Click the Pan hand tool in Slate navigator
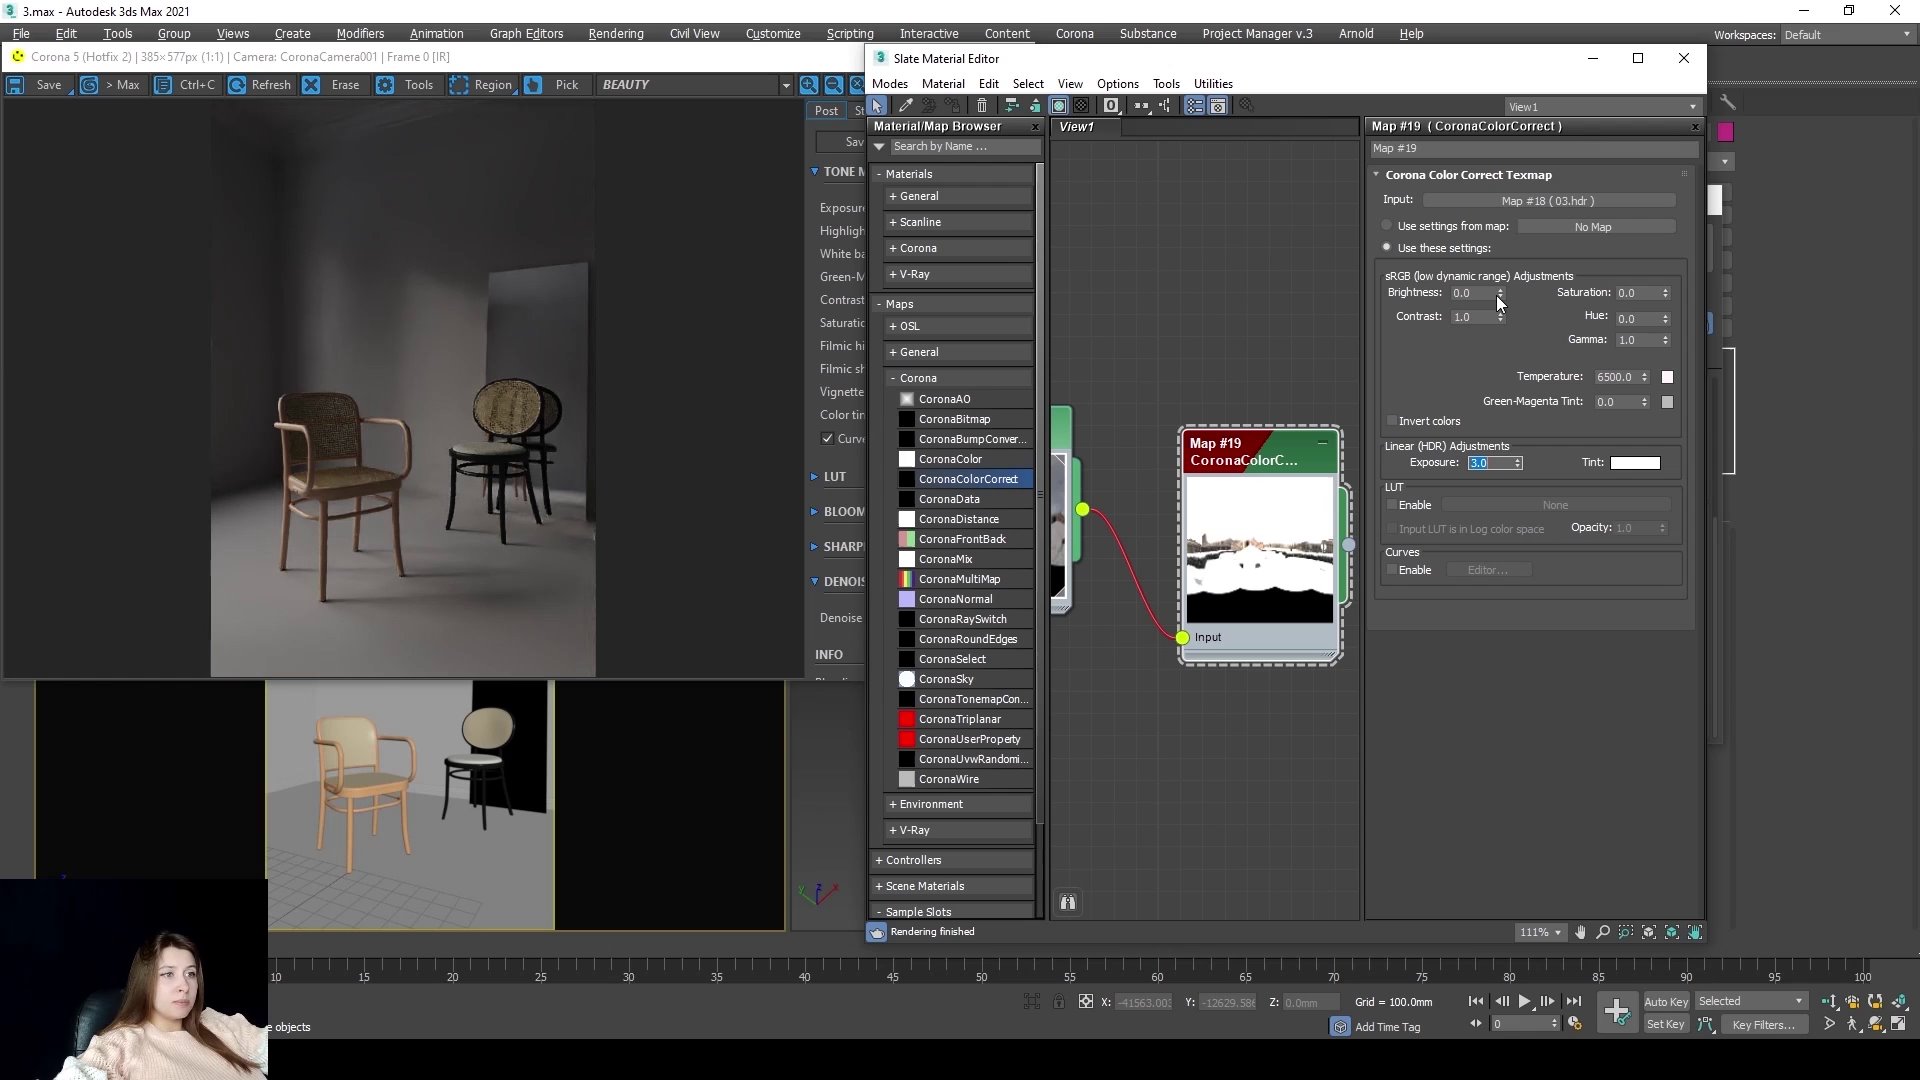 click(x=1580, y=932)
